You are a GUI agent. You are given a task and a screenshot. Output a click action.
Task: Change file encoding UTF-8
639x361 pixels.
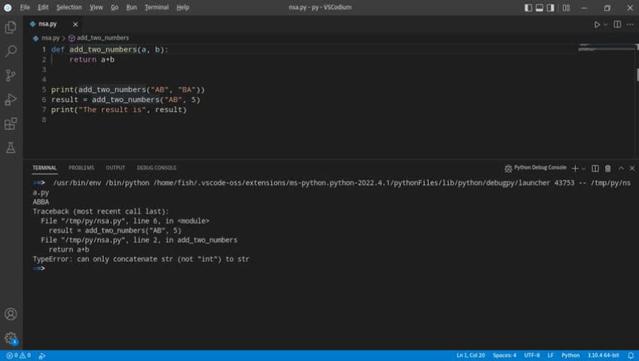point(532,355)
